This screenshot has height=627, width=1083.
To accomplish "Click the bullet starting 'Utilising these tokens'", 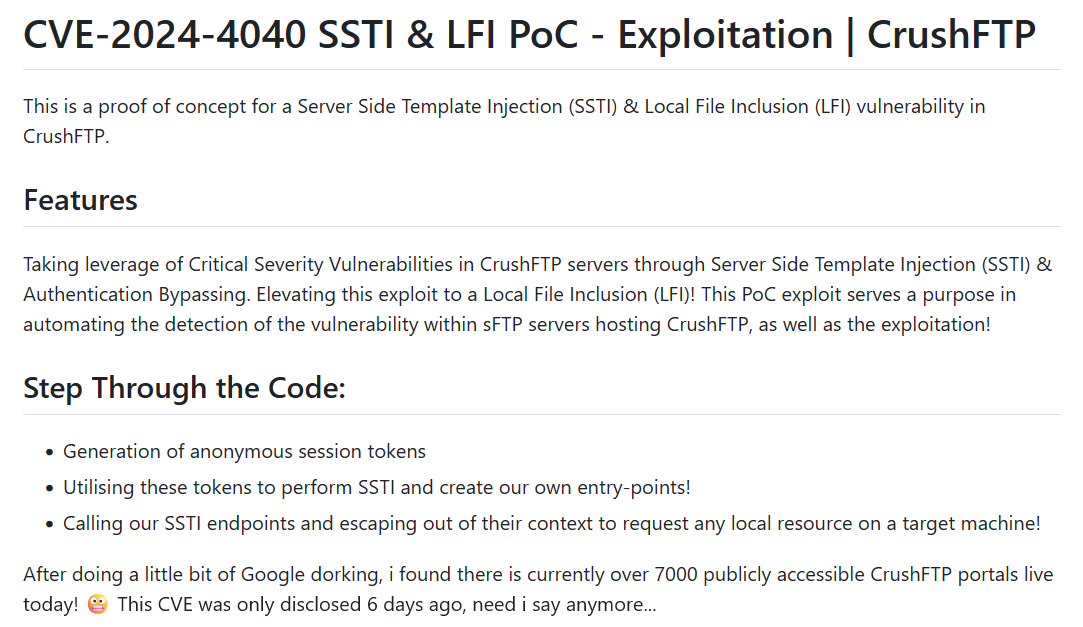I will pyautogui.click(x=376, y=488).
